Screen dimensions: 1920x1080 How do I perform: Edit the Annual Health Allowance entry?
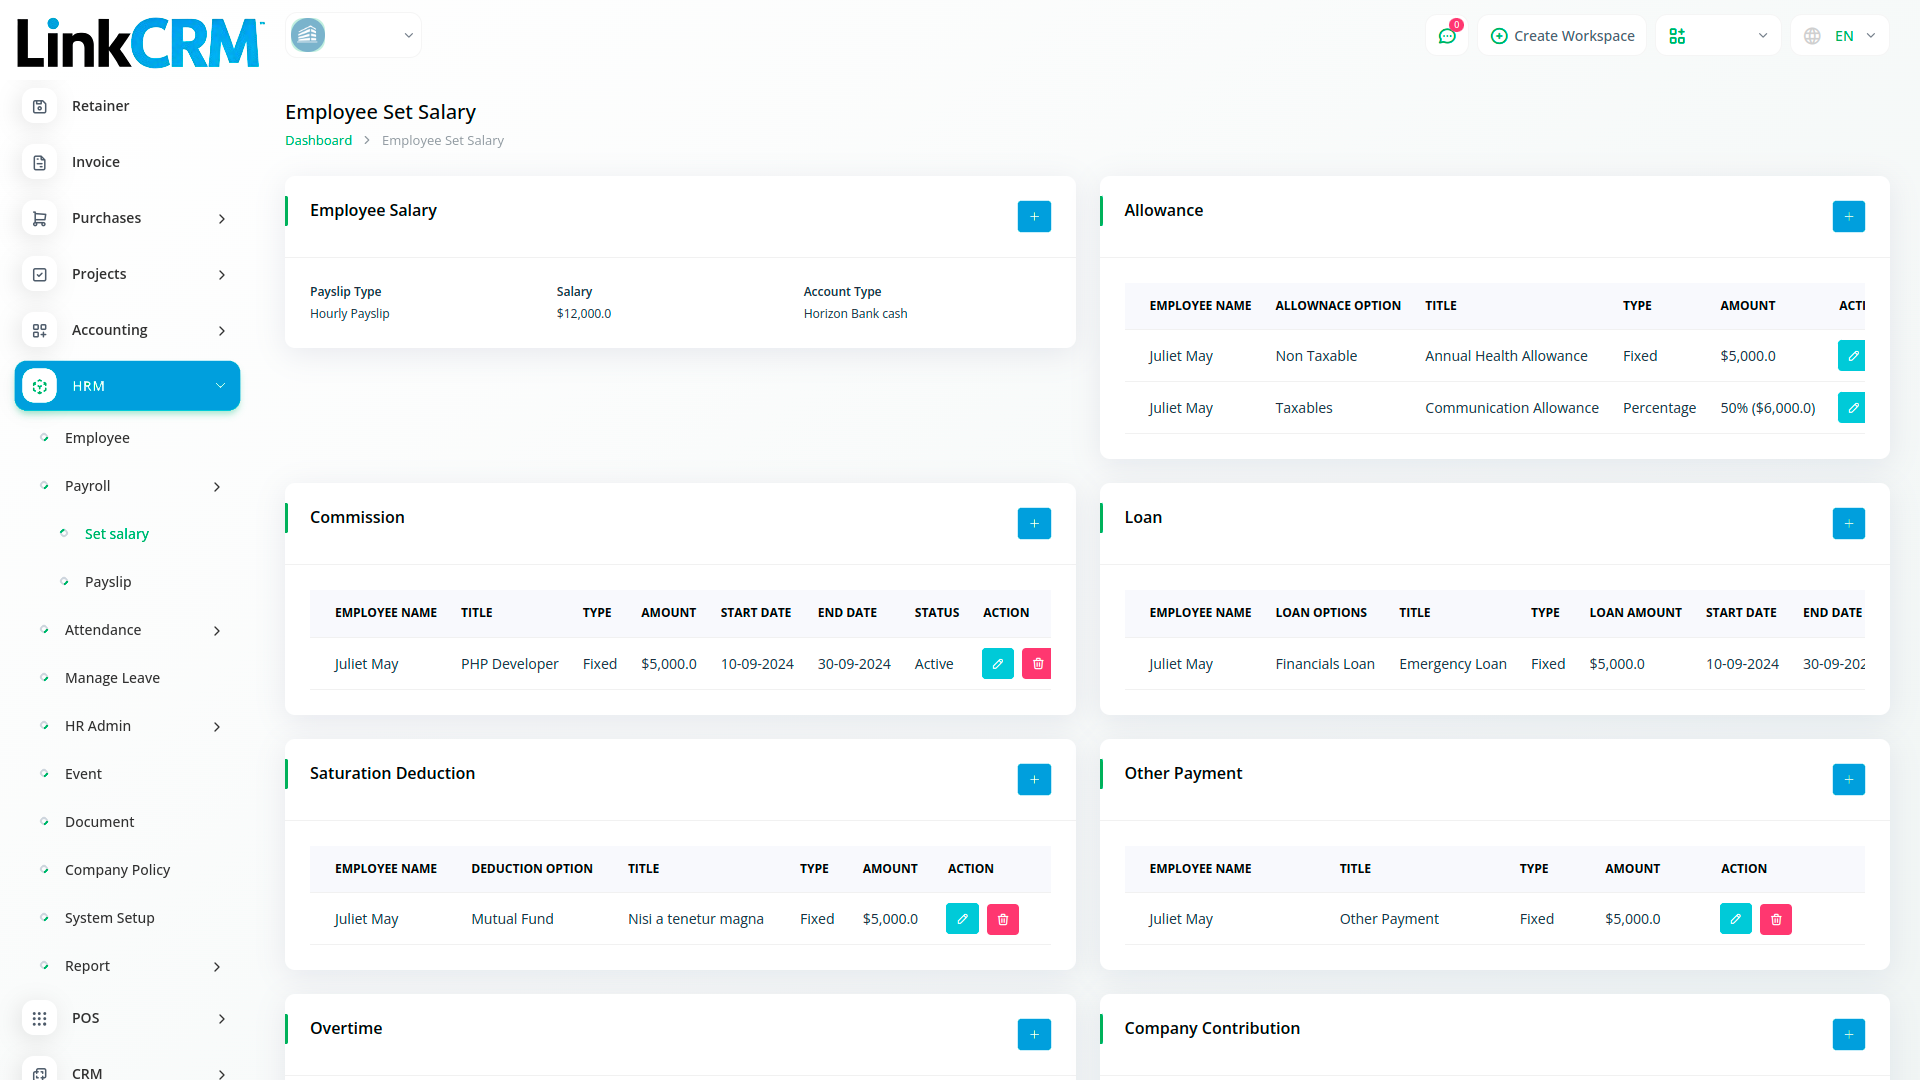click(x=1851, y=356)
